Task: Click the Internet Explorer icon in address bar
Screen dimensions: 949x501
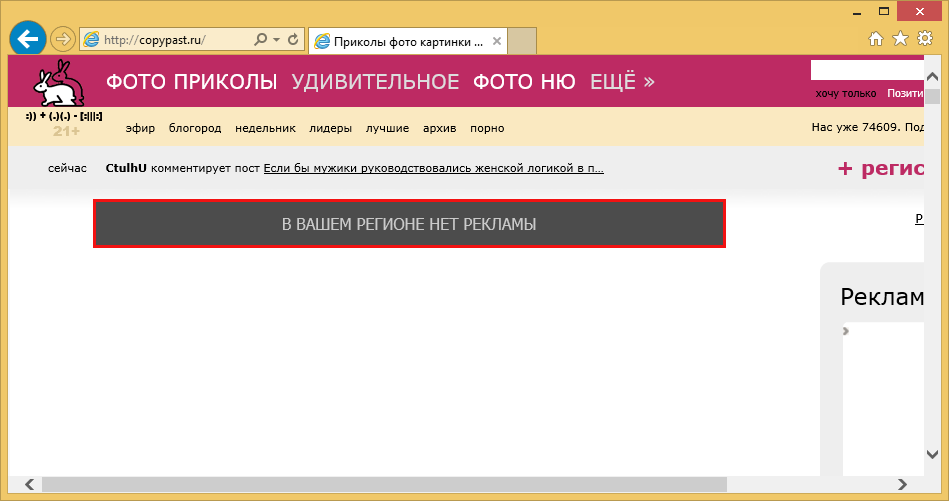Action: (x=91, y=40)
